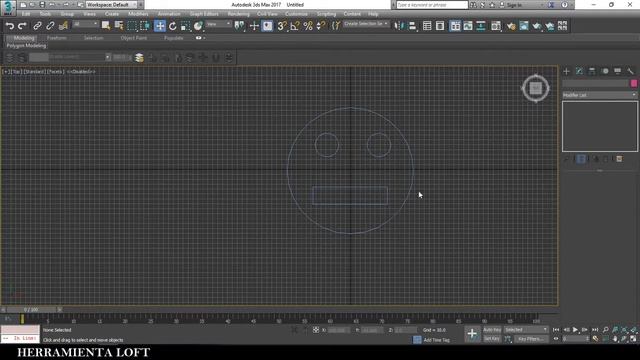Screen dimensions: 640x360
Task: Open the Rendered Frame Window icon
Action: click(x=524, y=26)
